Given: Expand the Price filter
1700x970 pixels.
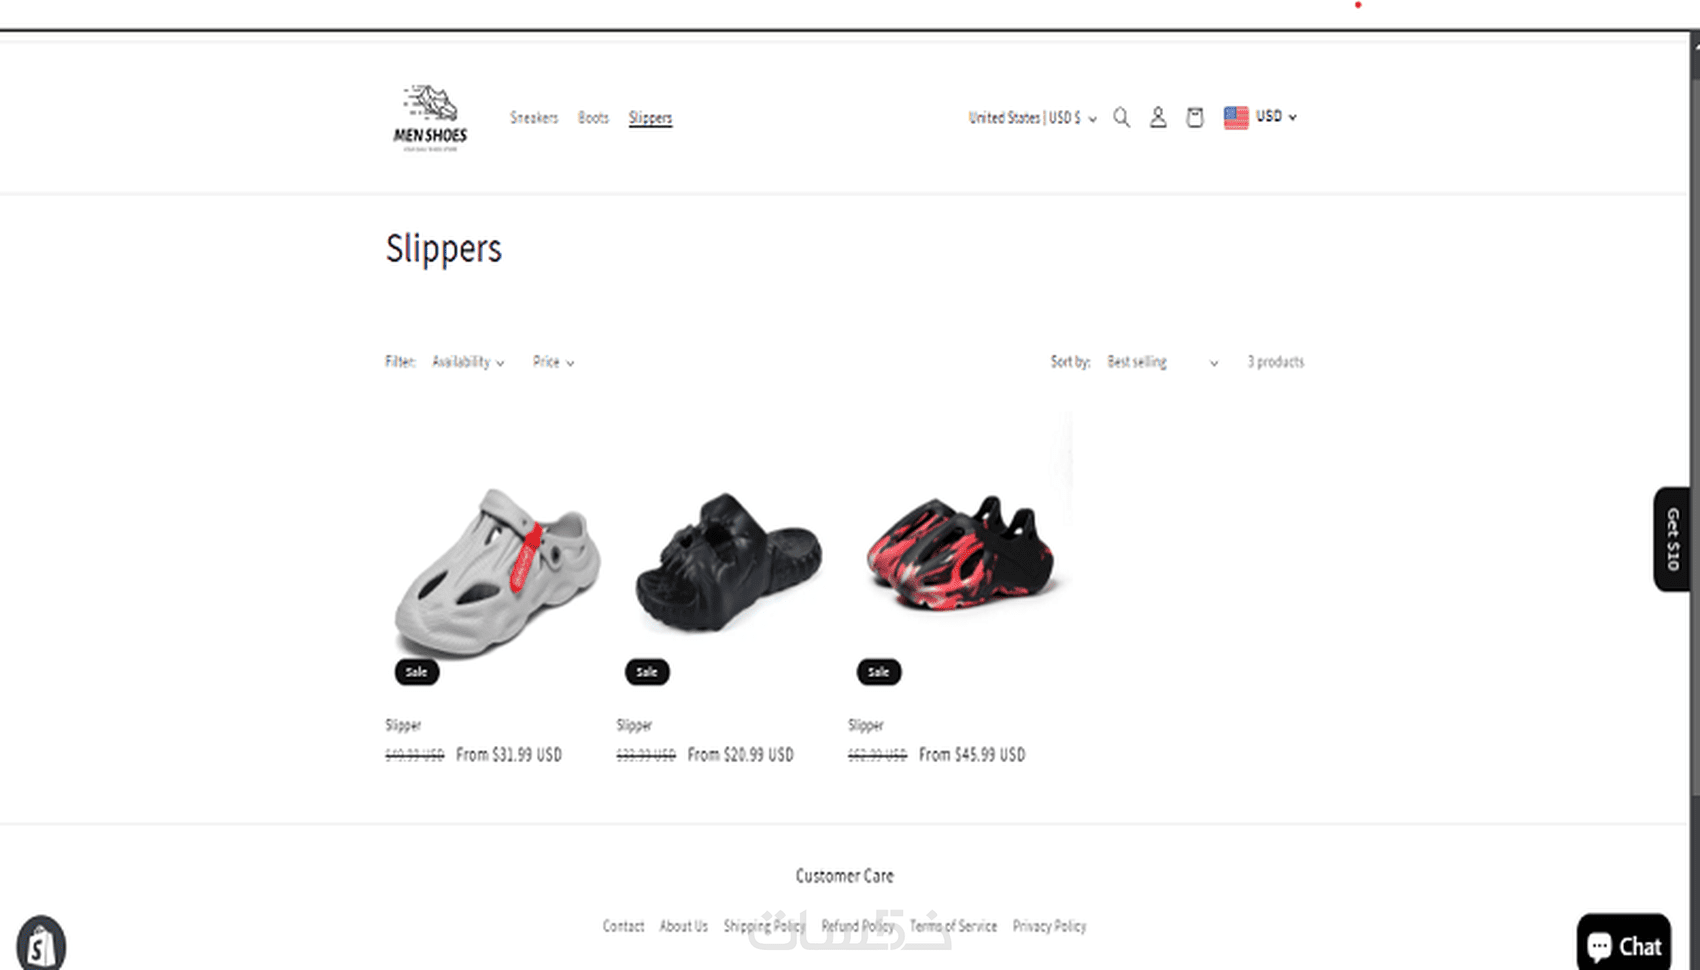Looking at the screenshot, I should point(553,362).
